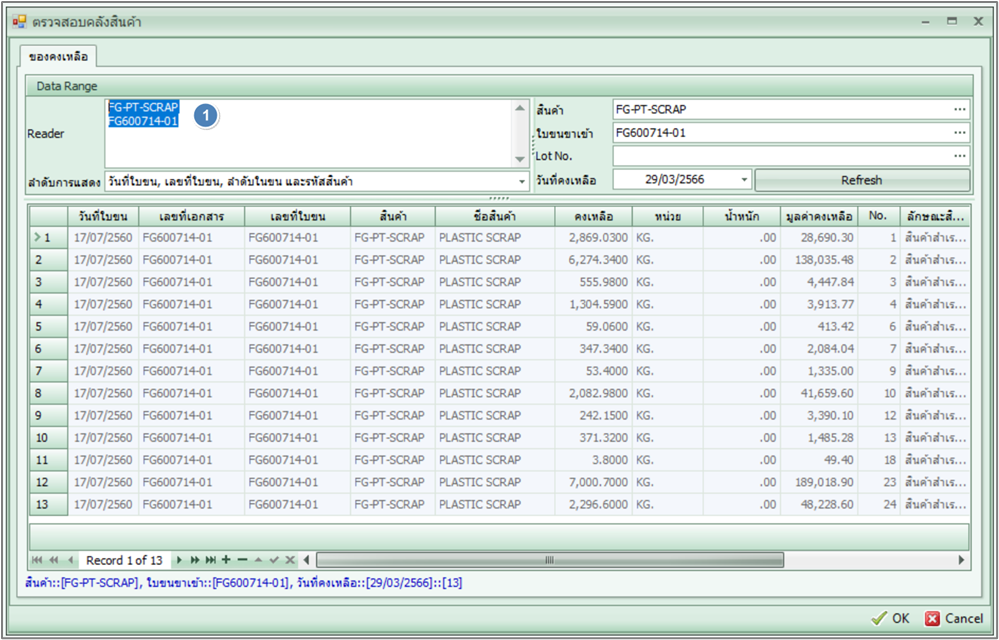This screenshot has height=640, width=999.
Task: Go to first record in navigator
Action: tap(37, 560)
